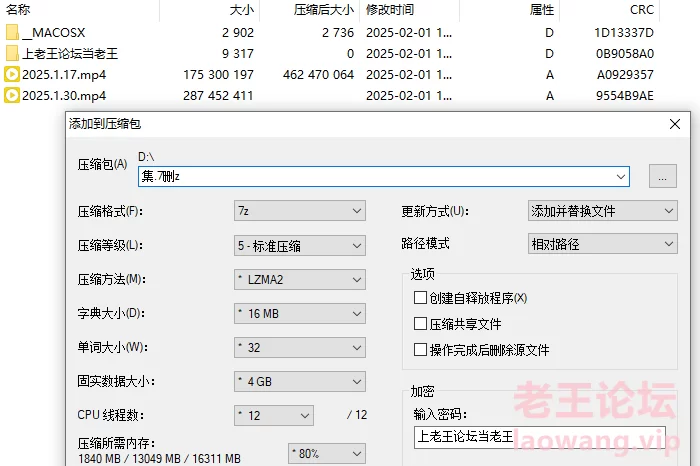Click the CRC value 1D13337D
Image resolution: width=700 pixels, height=466 pixels.
(x=624, y=33)
